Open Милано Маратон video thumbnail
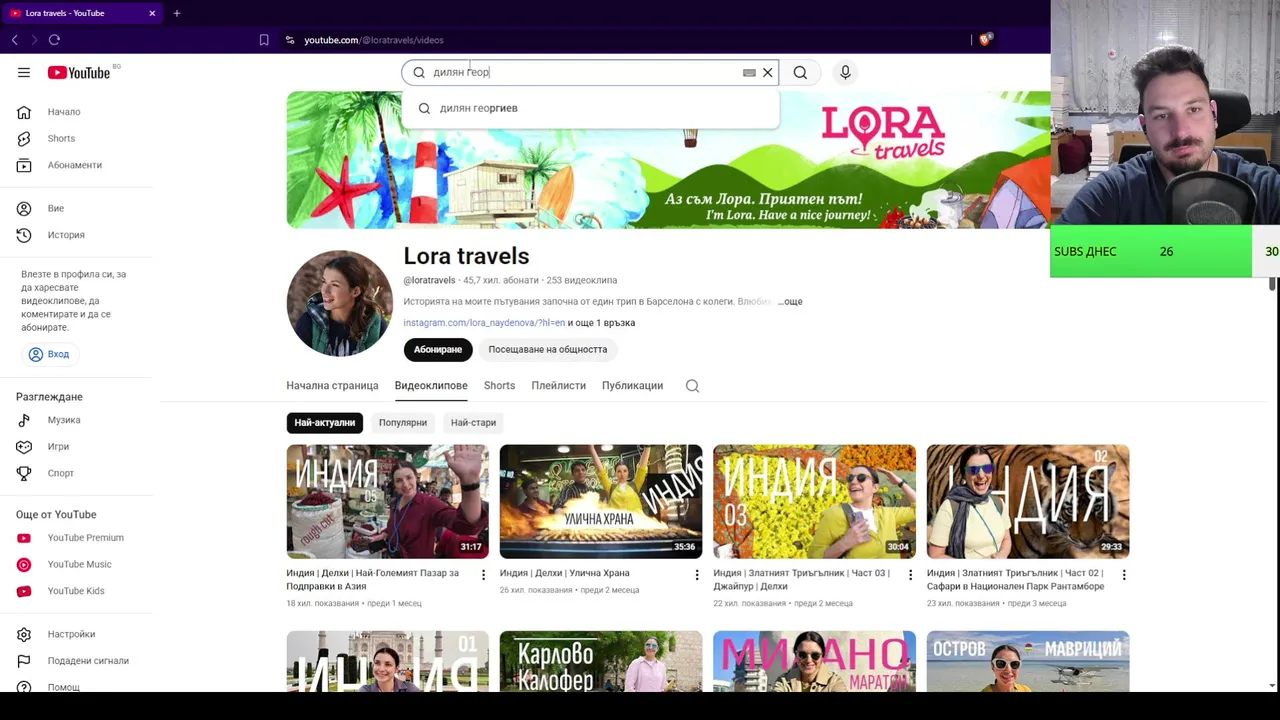 pyautogui.click(x=814, y=661)
